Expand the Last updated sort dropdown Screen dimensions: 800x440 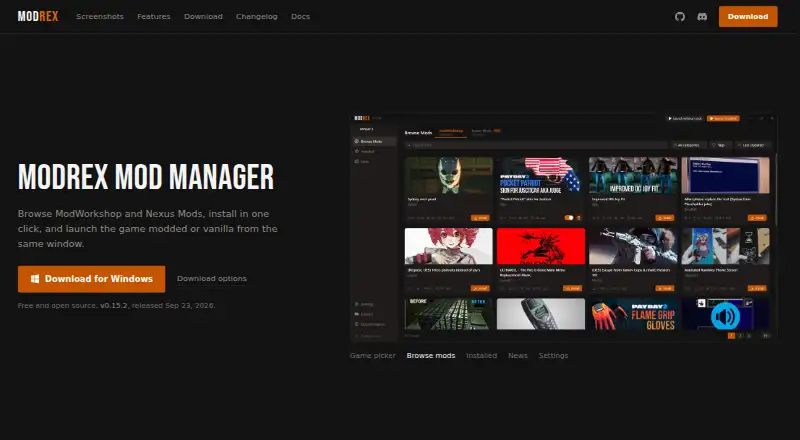753,145
